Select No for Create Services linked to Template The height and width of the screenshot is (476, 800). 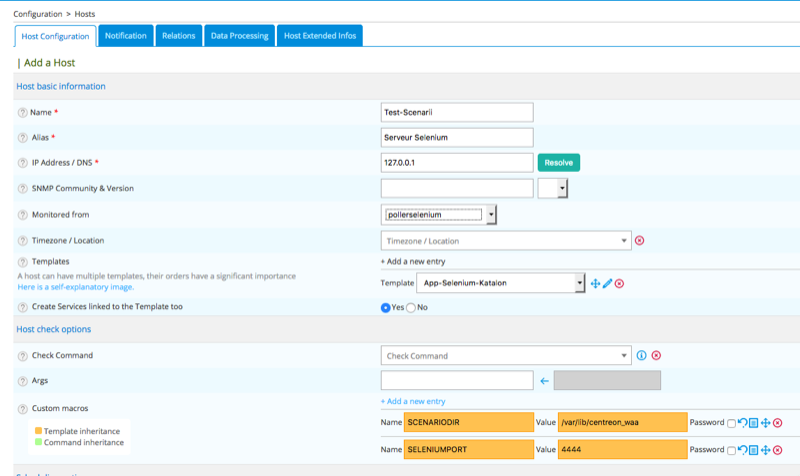pos(410,307)
